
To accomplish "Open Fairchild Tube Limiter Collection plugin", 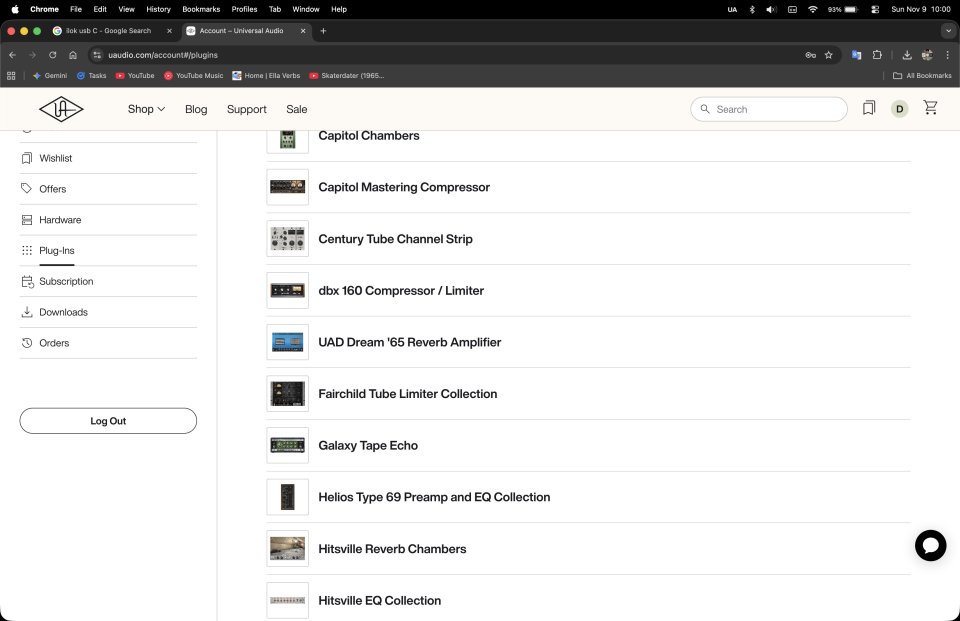I will coord(407,394).
